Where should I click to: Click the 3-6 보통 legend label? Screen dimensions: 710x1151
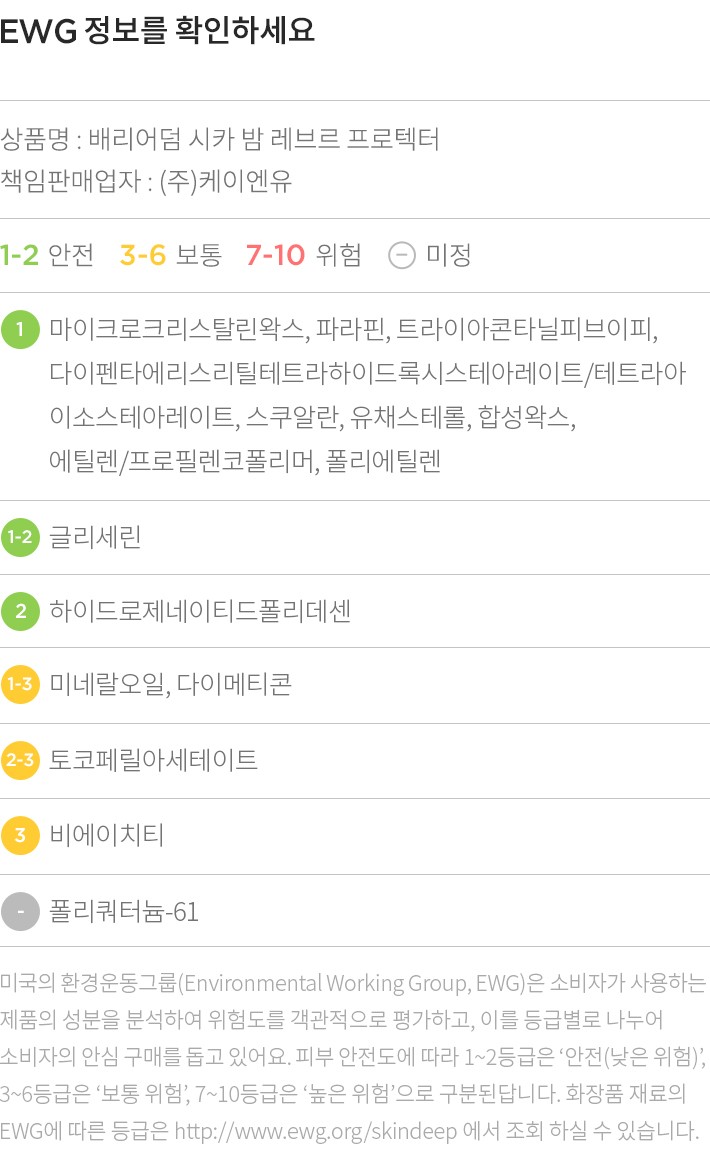pos(170,255)
